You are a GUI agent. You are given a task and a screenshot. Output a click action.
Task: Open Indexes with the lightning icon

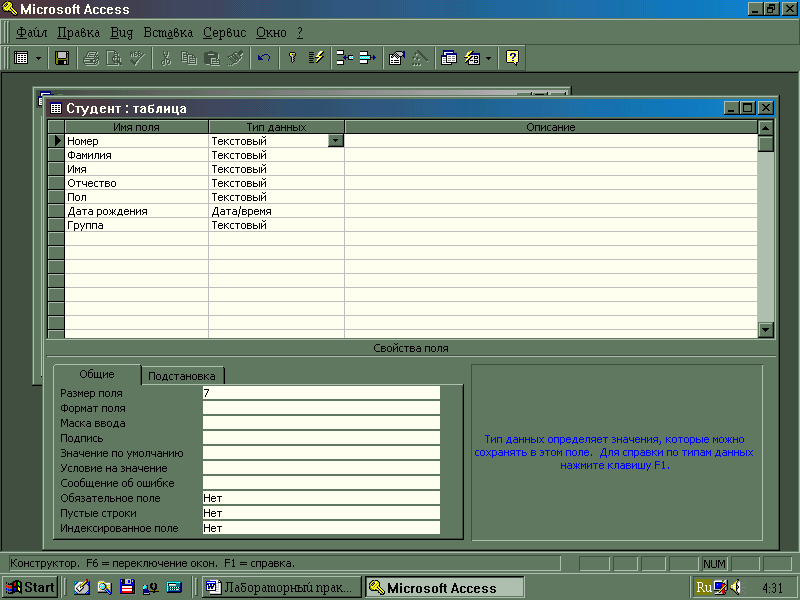click(316, 58)
